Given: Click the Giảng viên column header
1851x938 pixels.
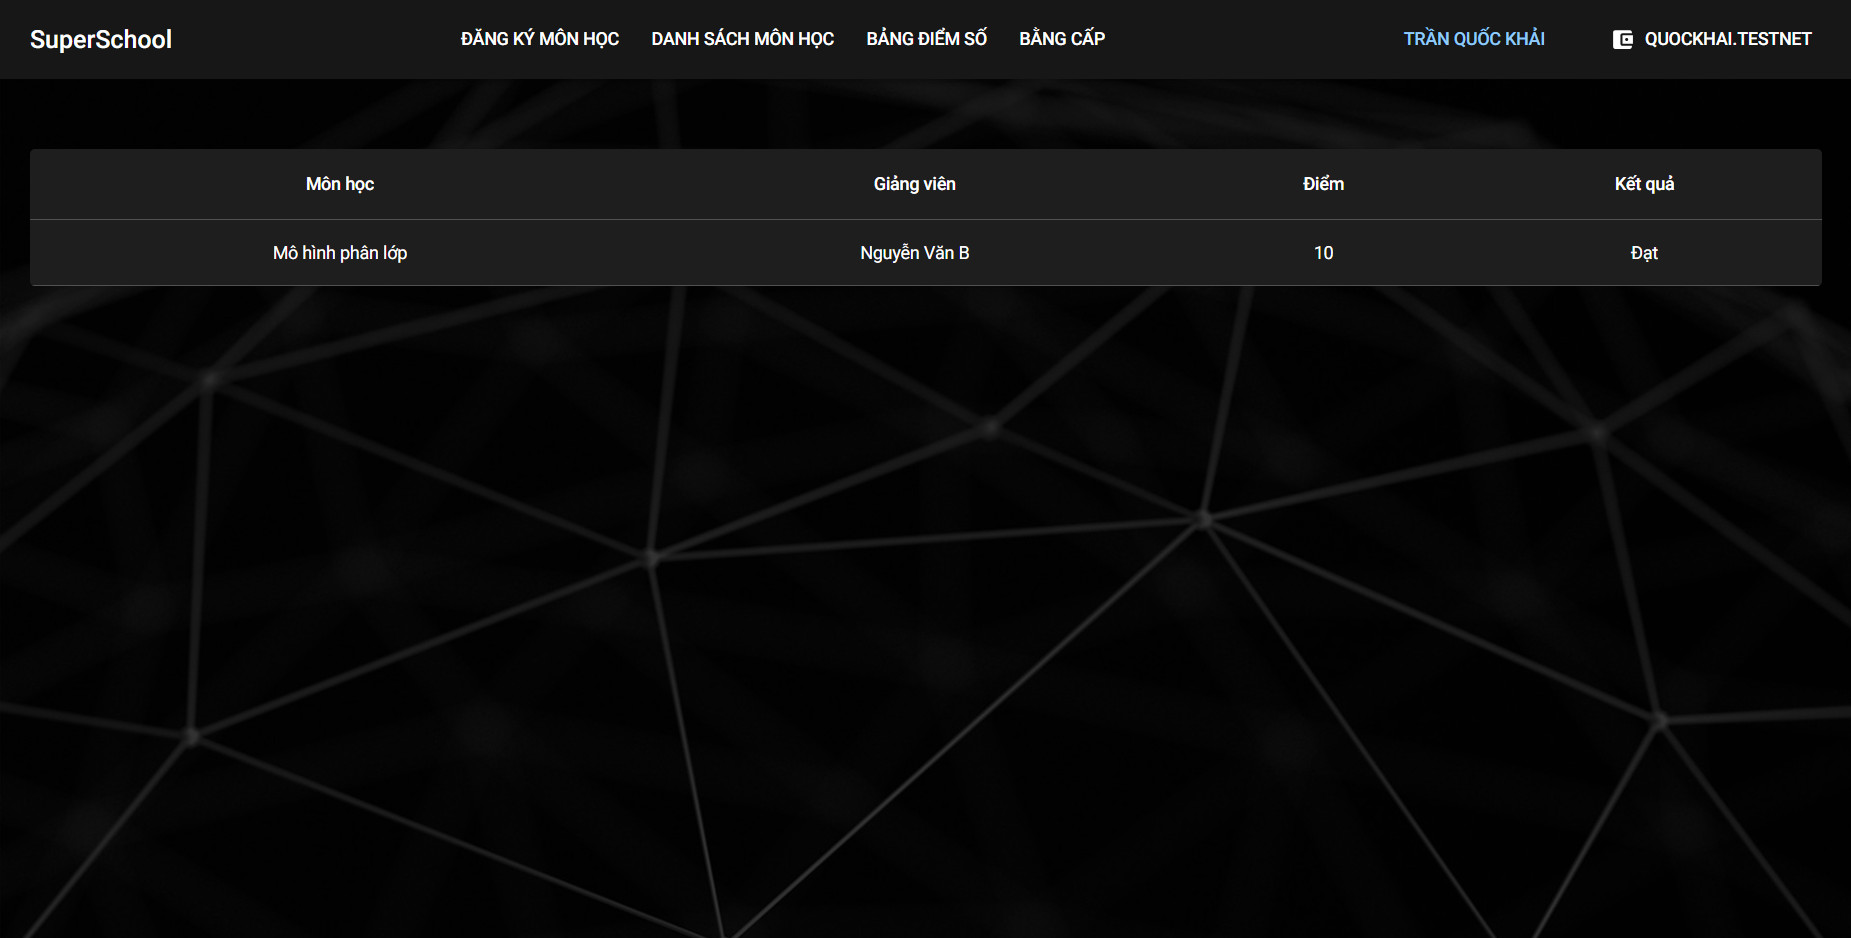Looking at the screenshot, I should click(915, 184).
